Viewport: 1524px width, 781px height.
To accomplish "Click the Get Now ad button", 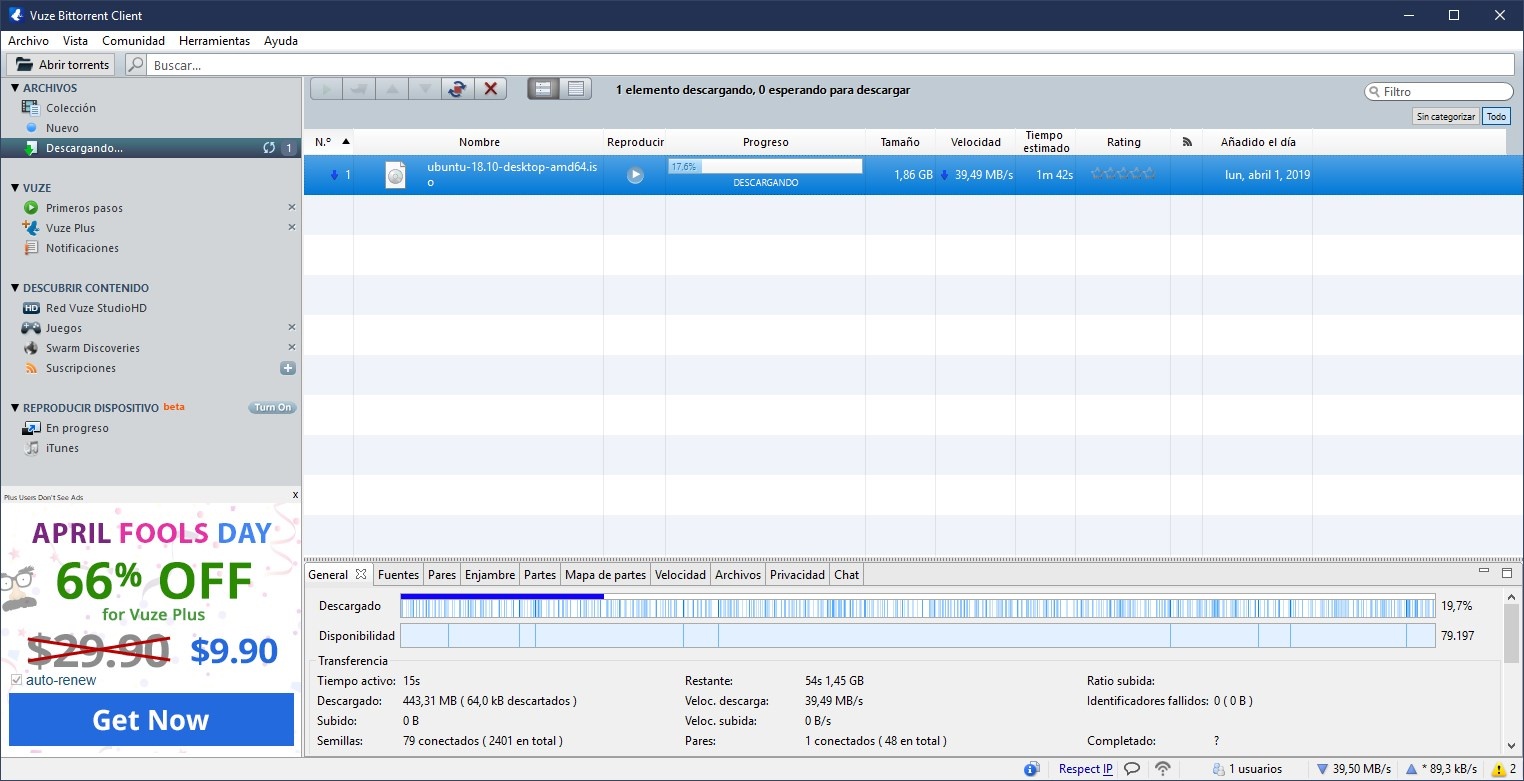I will (x=151, y=720).
